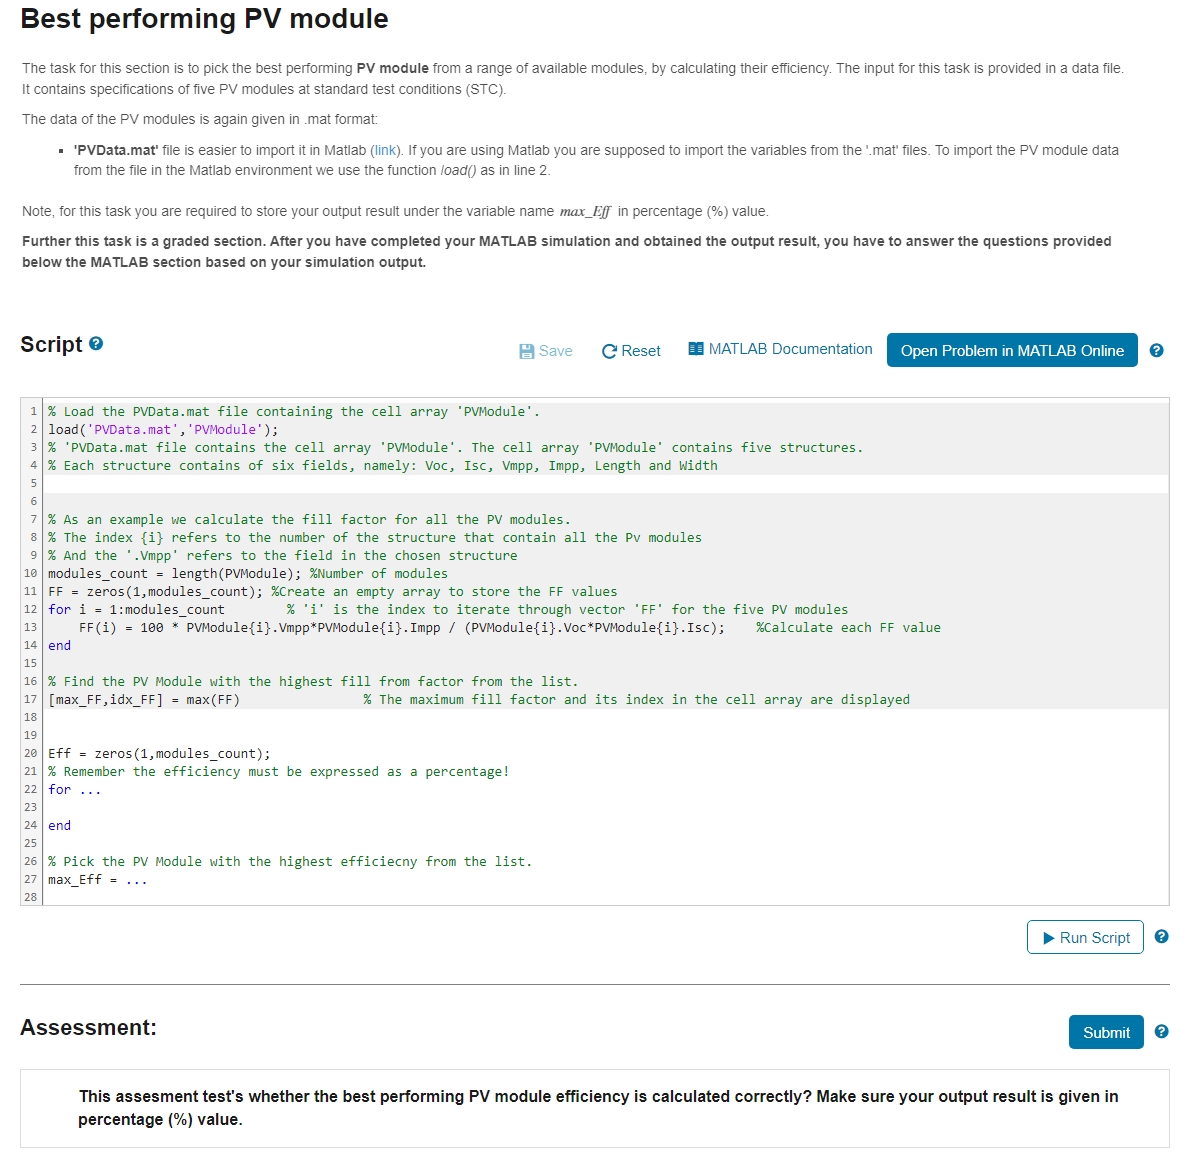The image size is (1204, 1164).
Task: Click the Run Script play triangle icon
Action: pyautogui.click(x=1048, y=938)
